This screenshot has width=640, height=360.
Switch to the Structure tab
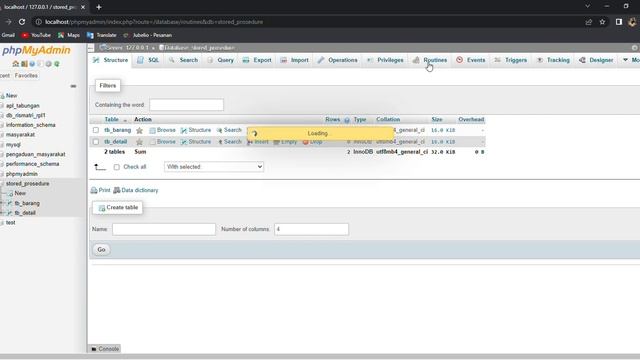click(111, 60)
